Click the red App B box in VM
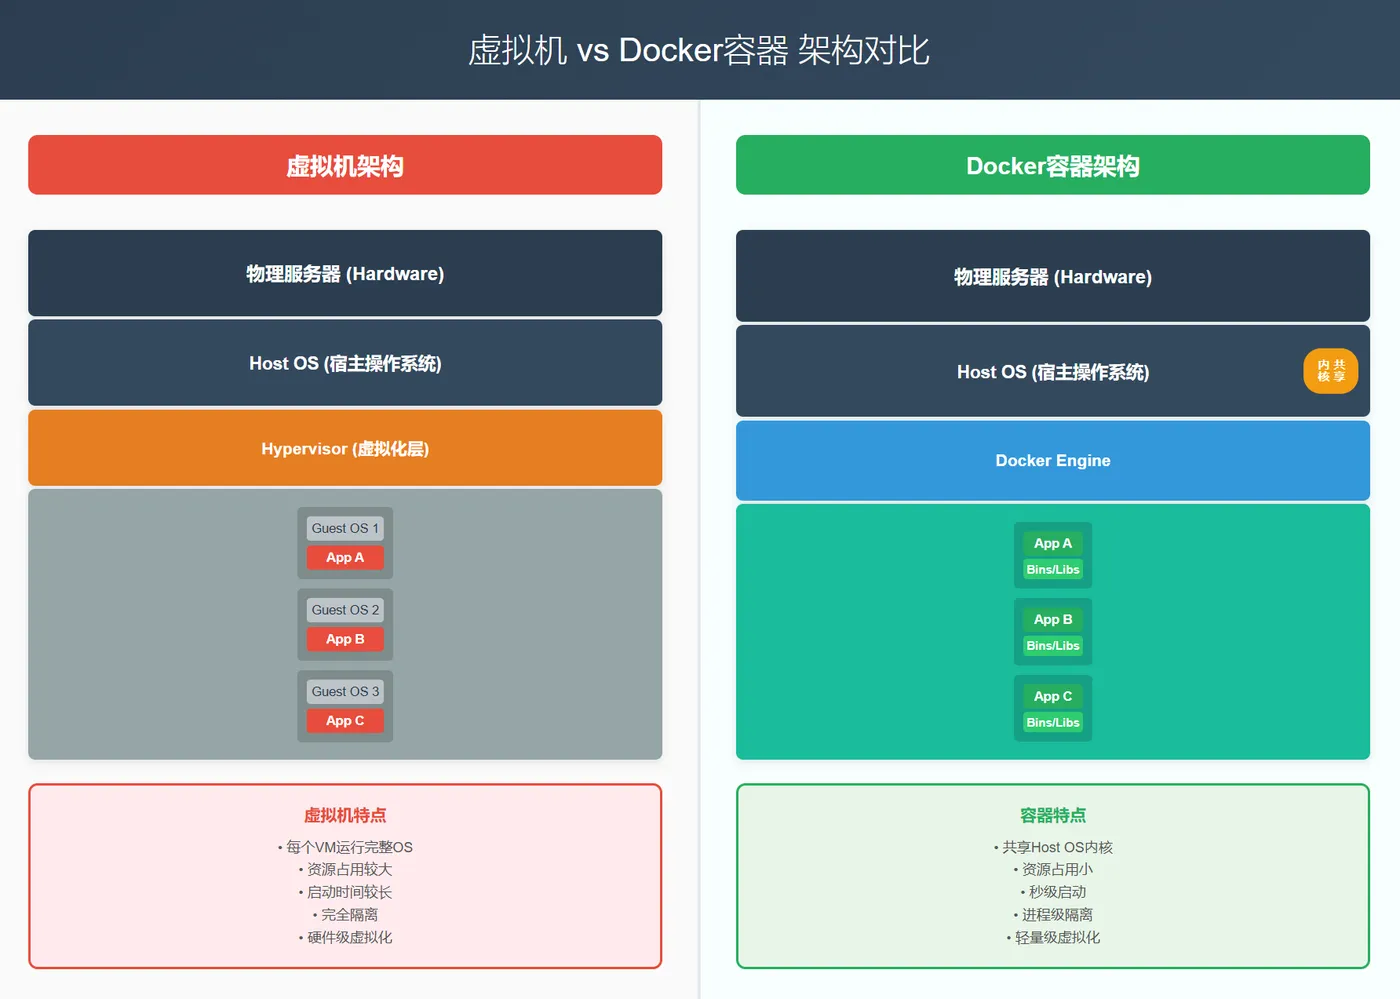1400x999 pixels. pos(345,639)
